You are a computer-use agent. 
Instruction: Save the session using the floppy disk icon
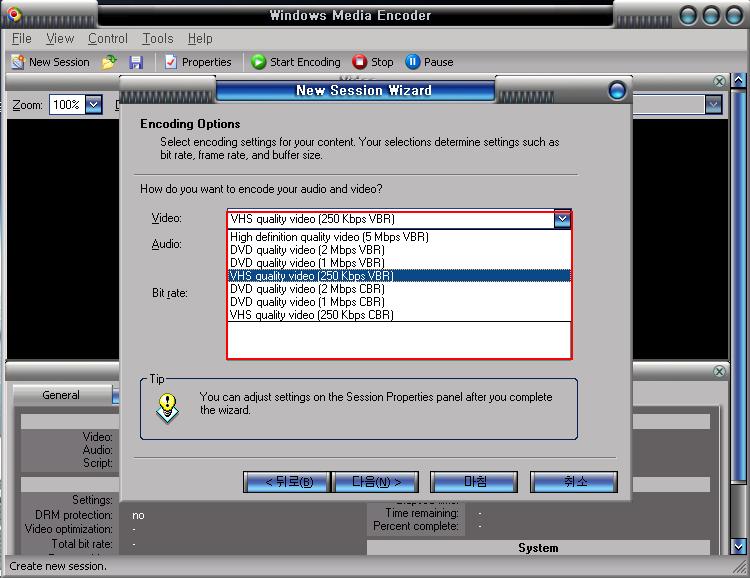pyautogui.click(x=136, y=62)
